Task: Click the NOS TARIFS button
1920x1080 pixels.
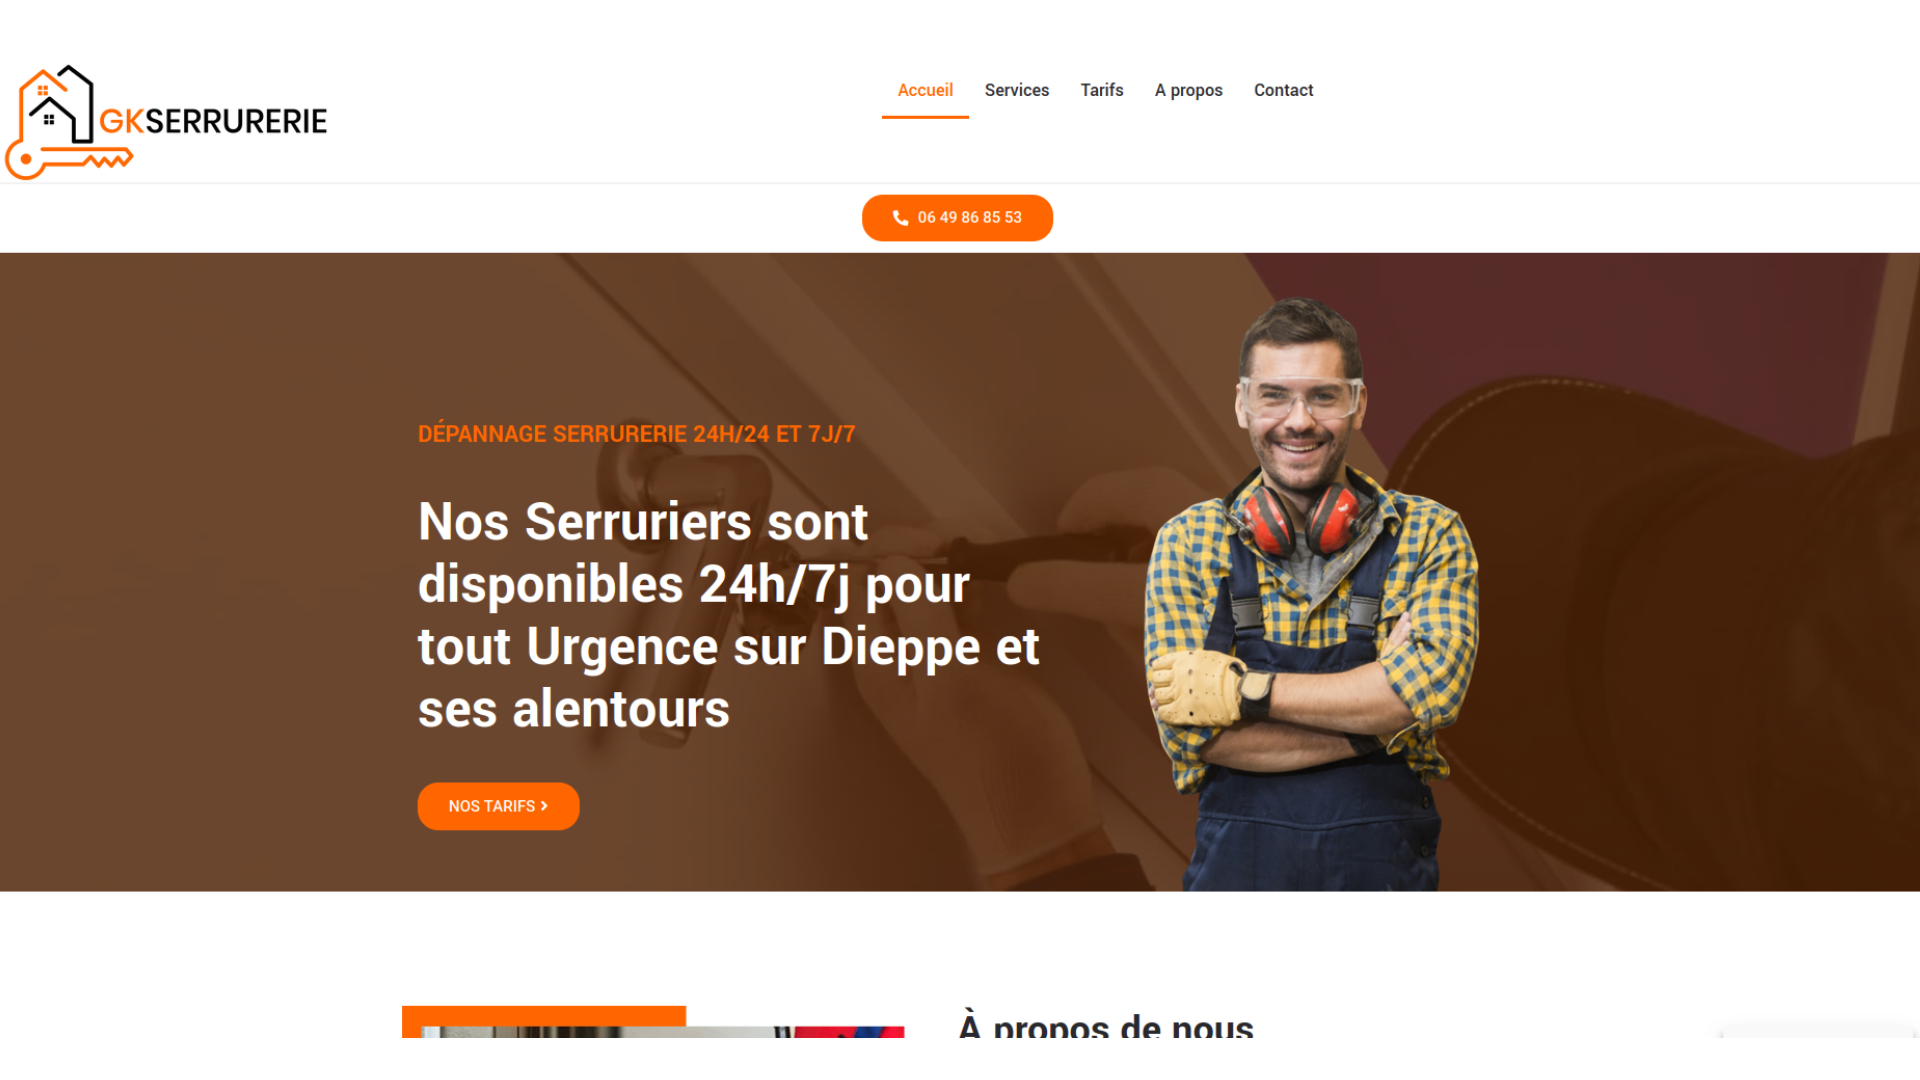Action: click(498, 806)
